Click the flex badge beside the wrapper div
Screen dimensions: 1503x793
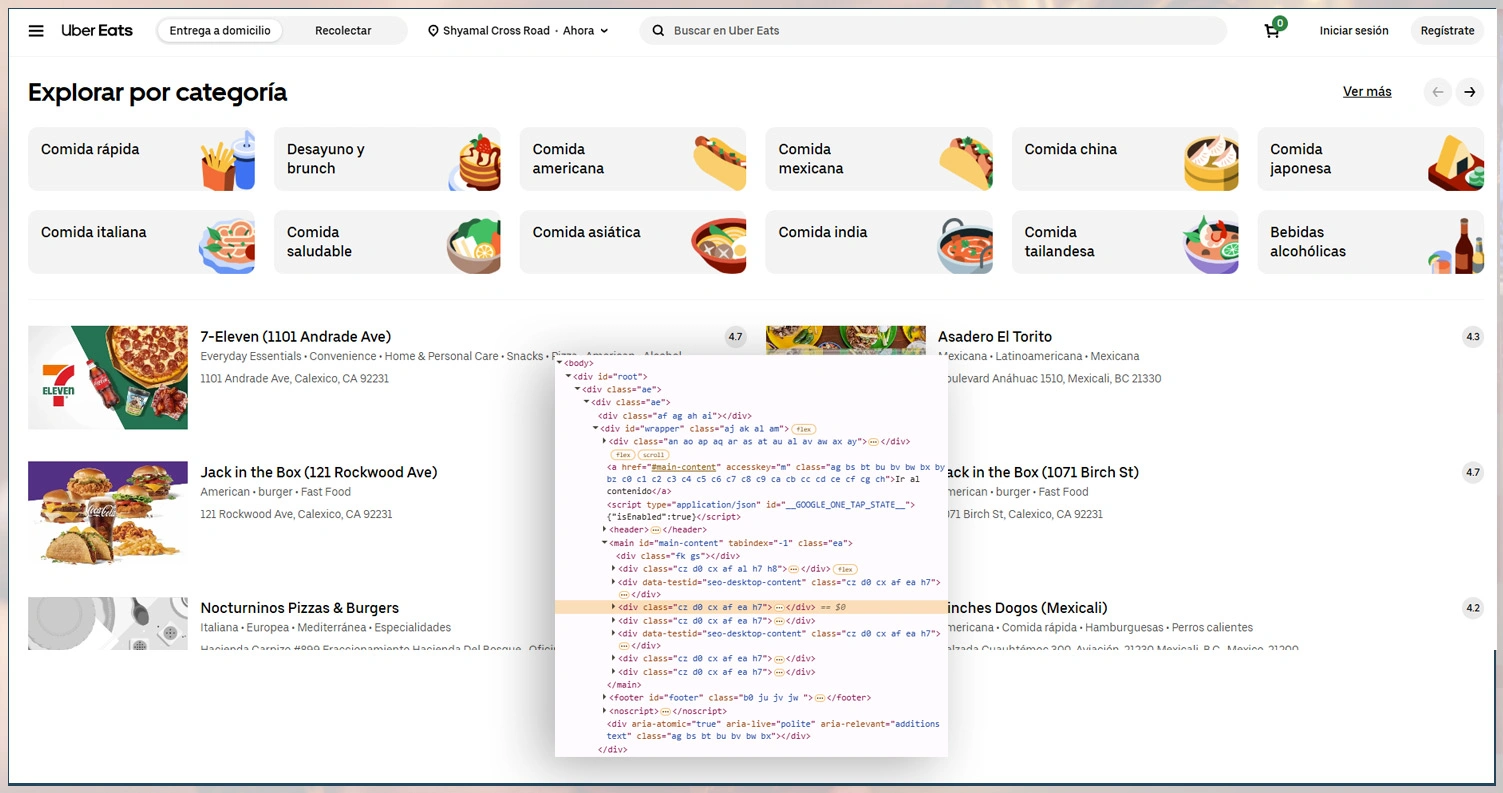(x=804, y=429)
